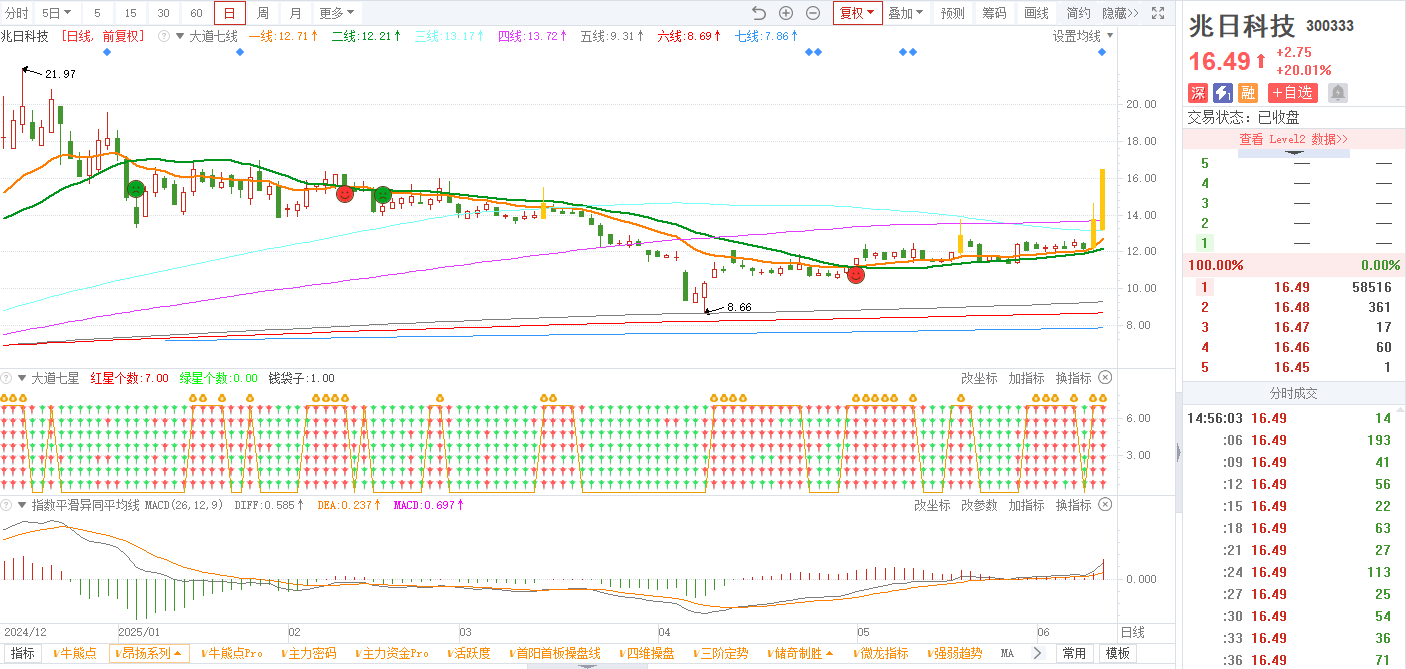Click 换指标 in MACD panel
Image resolution: width=1406 pixels, height=669 pixels.
coord(1073,505)
